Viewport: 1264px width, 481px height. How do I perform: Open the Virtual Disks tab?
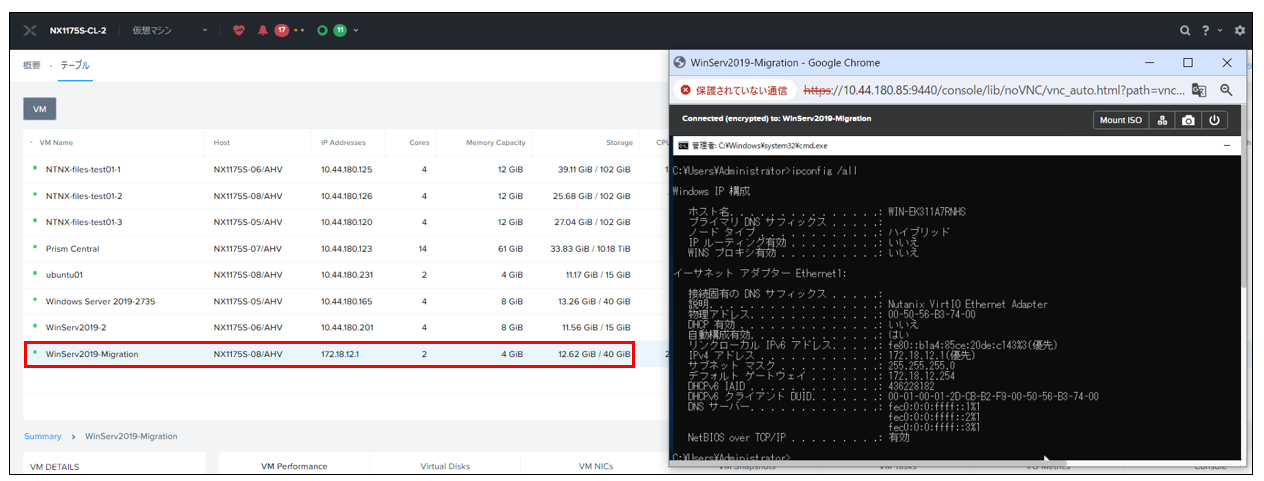click(x=445, y=466)
